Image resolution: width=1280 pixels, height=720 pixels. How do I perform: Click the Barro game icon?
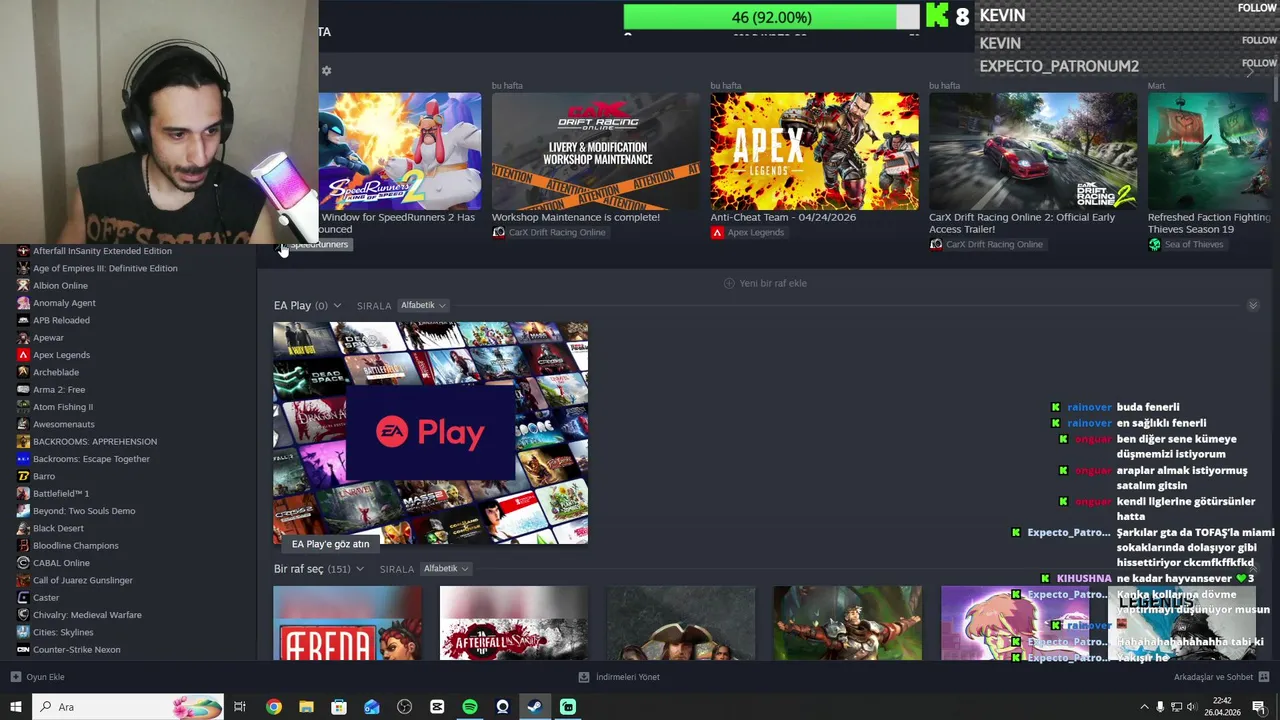[23, 476]
